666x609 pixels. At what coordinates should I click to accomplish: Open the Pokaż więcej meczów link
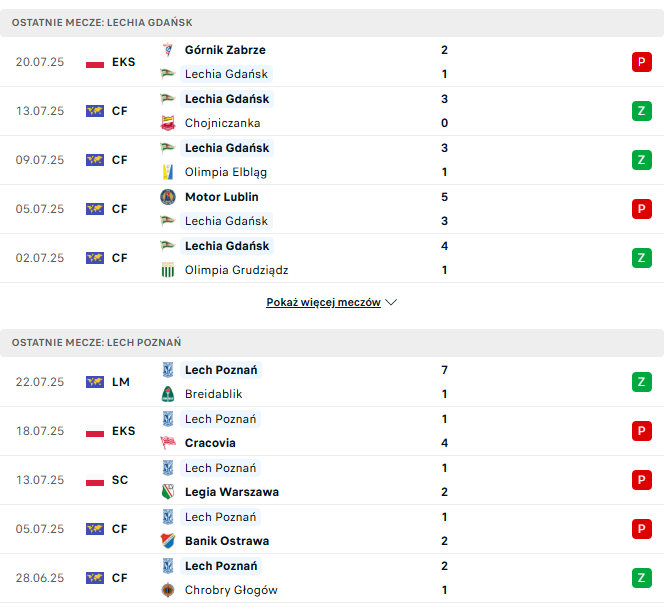click(323, 302)
